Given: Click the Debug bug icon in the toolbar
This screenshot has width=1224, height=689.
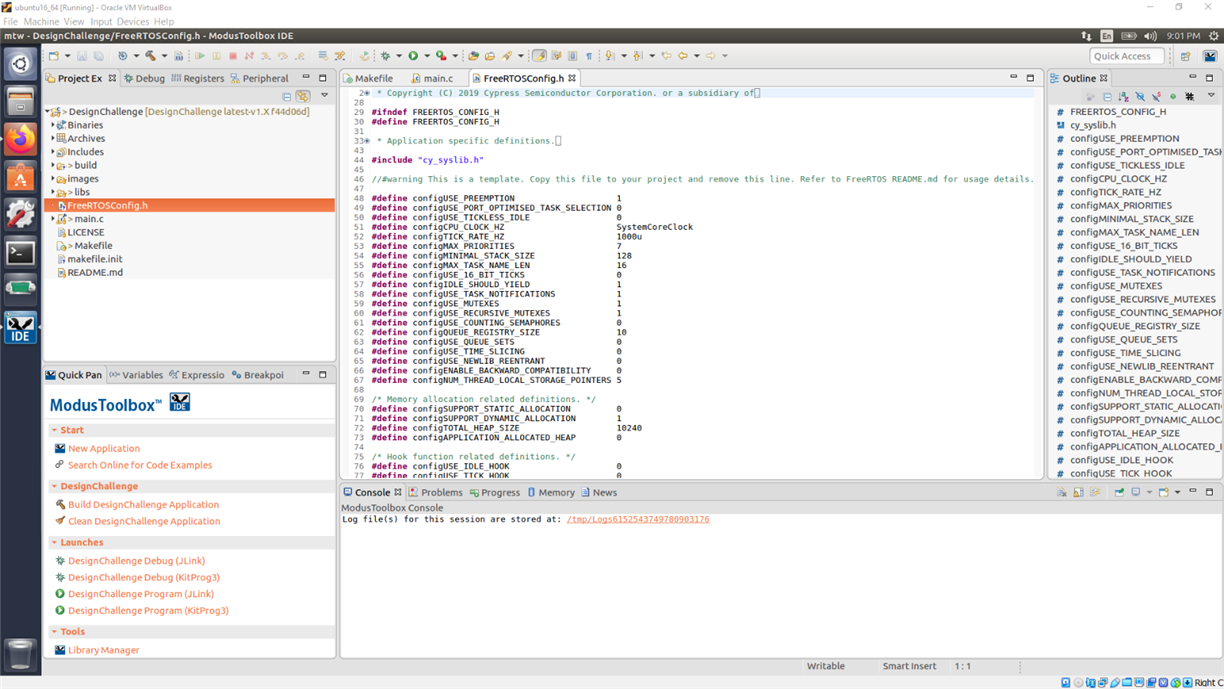Looking at the screenshot, I should point(385,56).
